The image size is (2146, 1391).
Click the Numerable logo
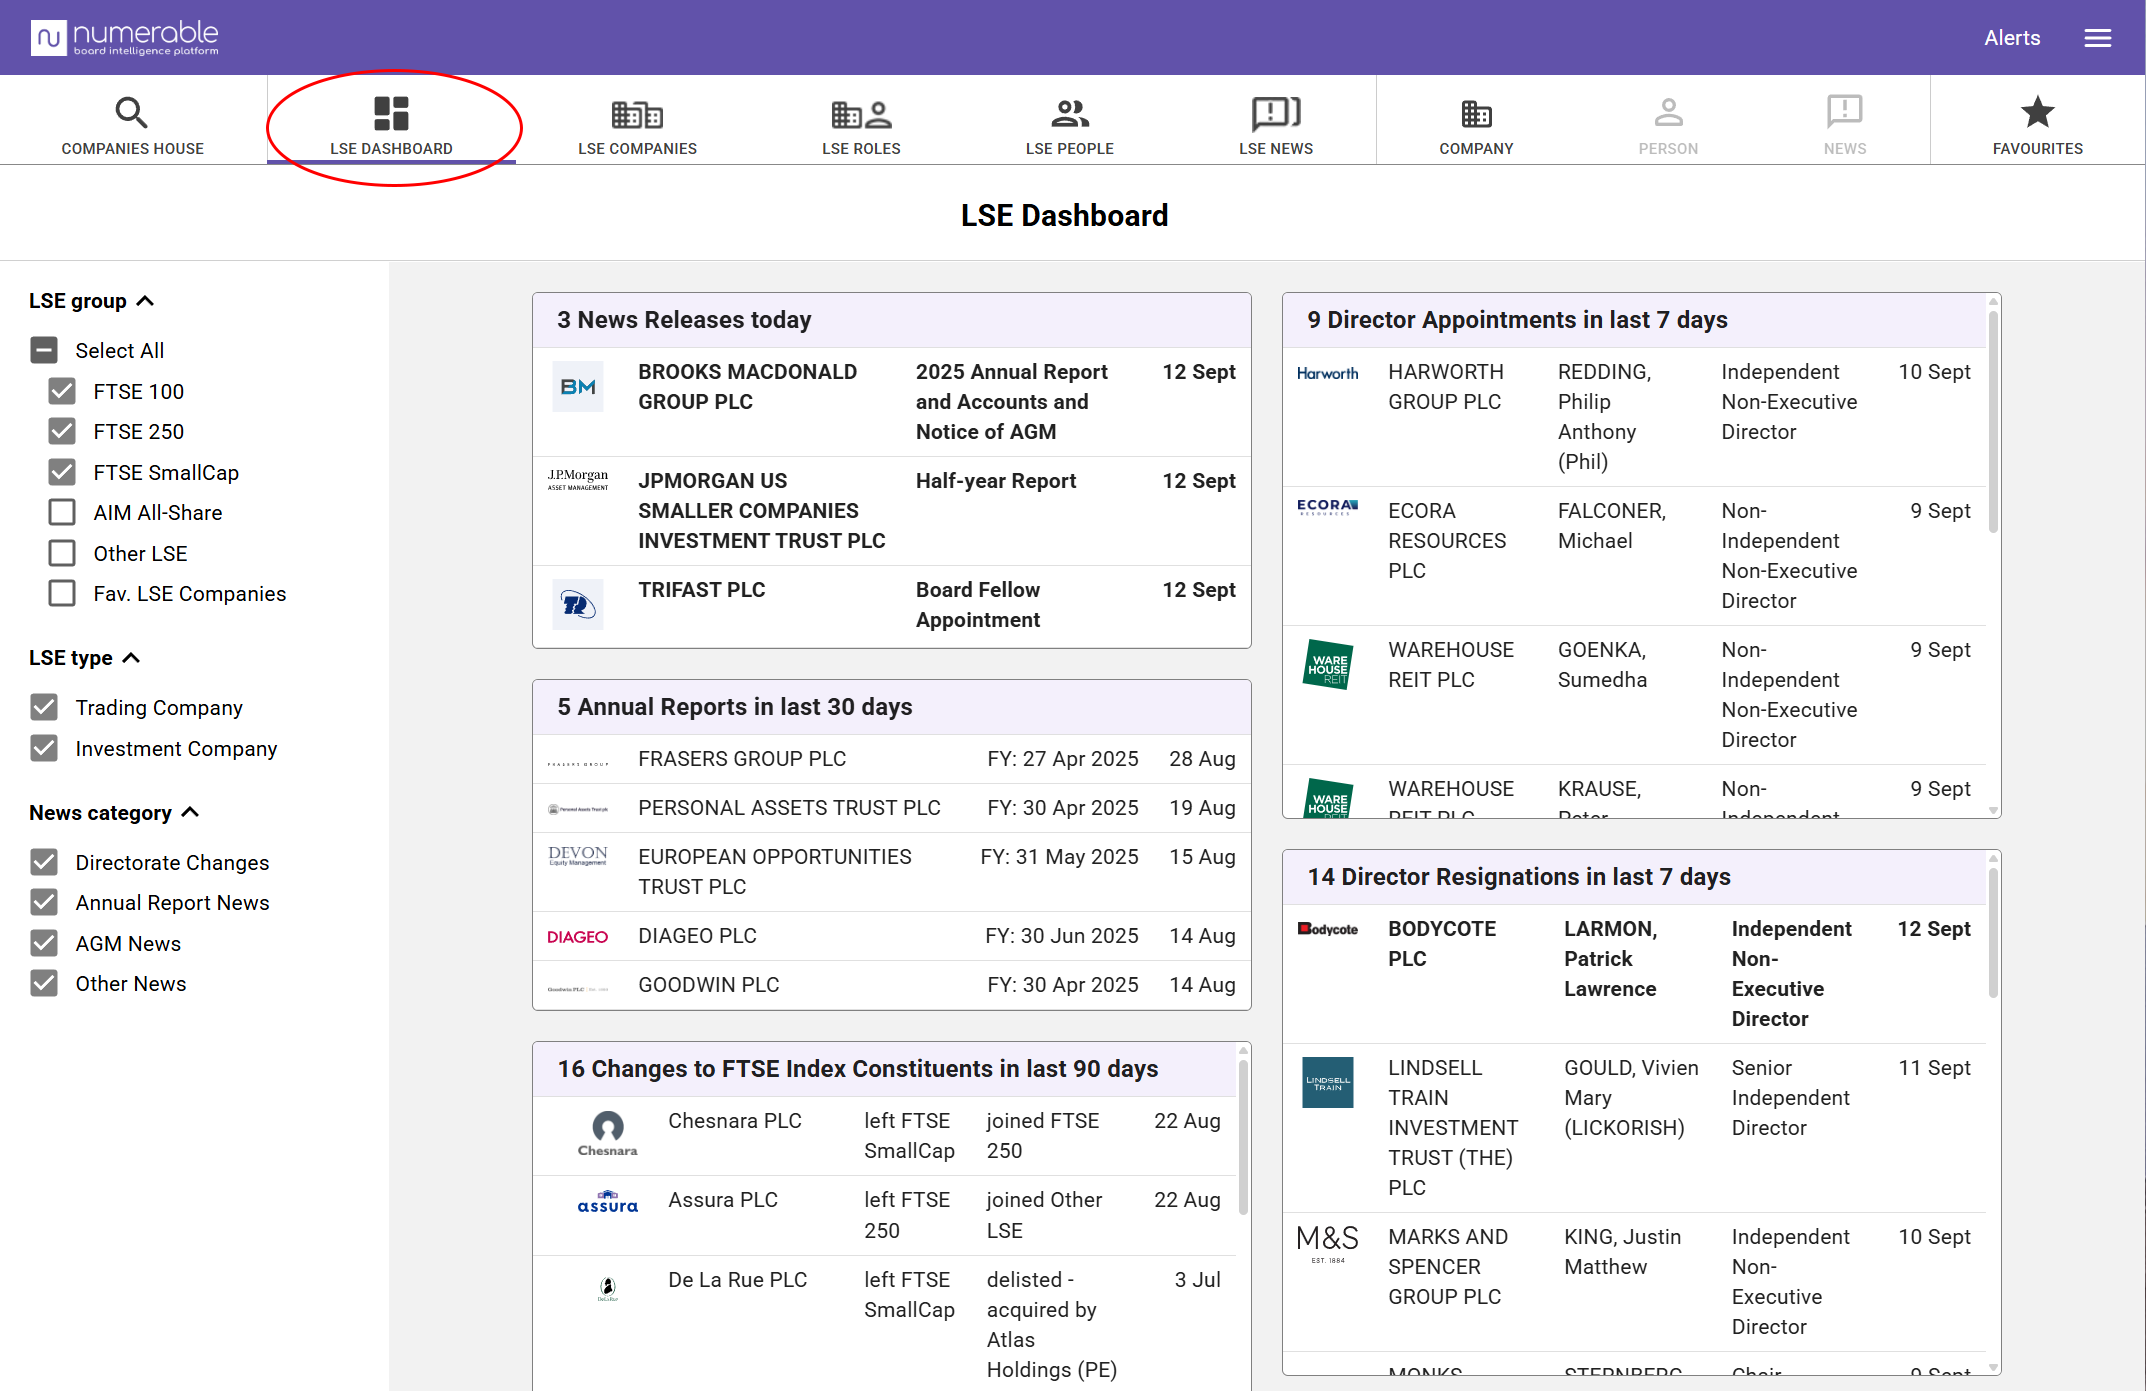click(124, 38)
